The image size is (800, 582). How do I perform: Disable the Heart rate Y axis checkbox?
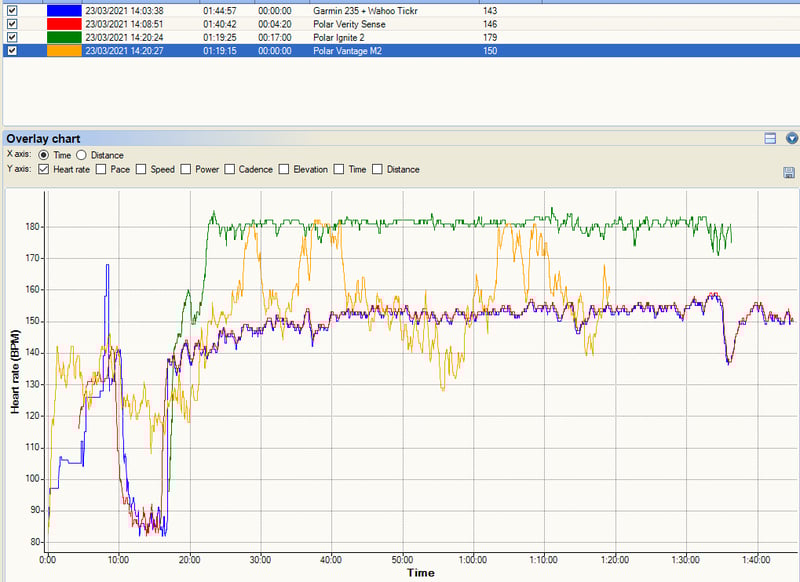pyautogui.click(x=43, y=169)
